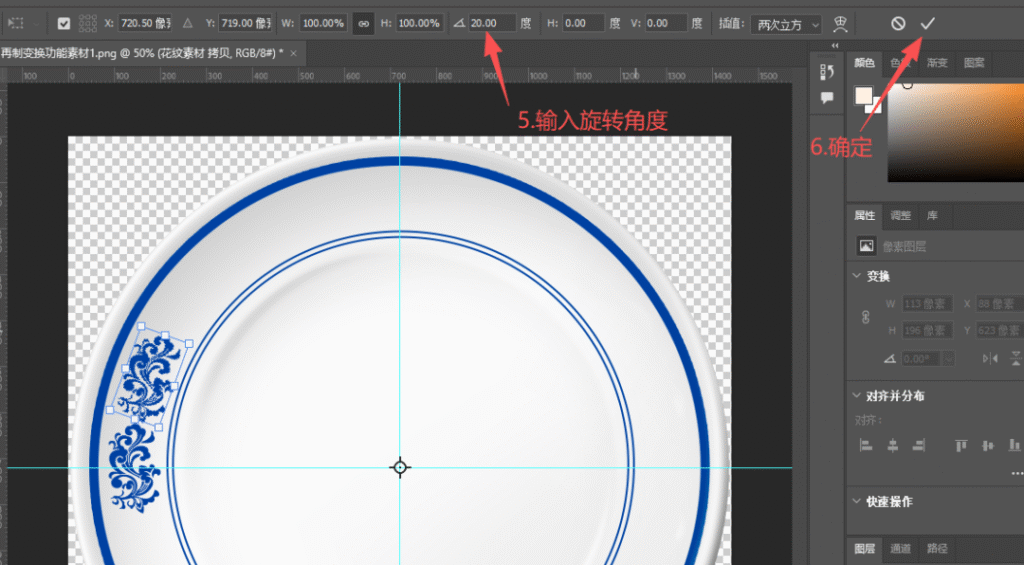
Task: Open the History panel icon
Action: tap(827, 72)
